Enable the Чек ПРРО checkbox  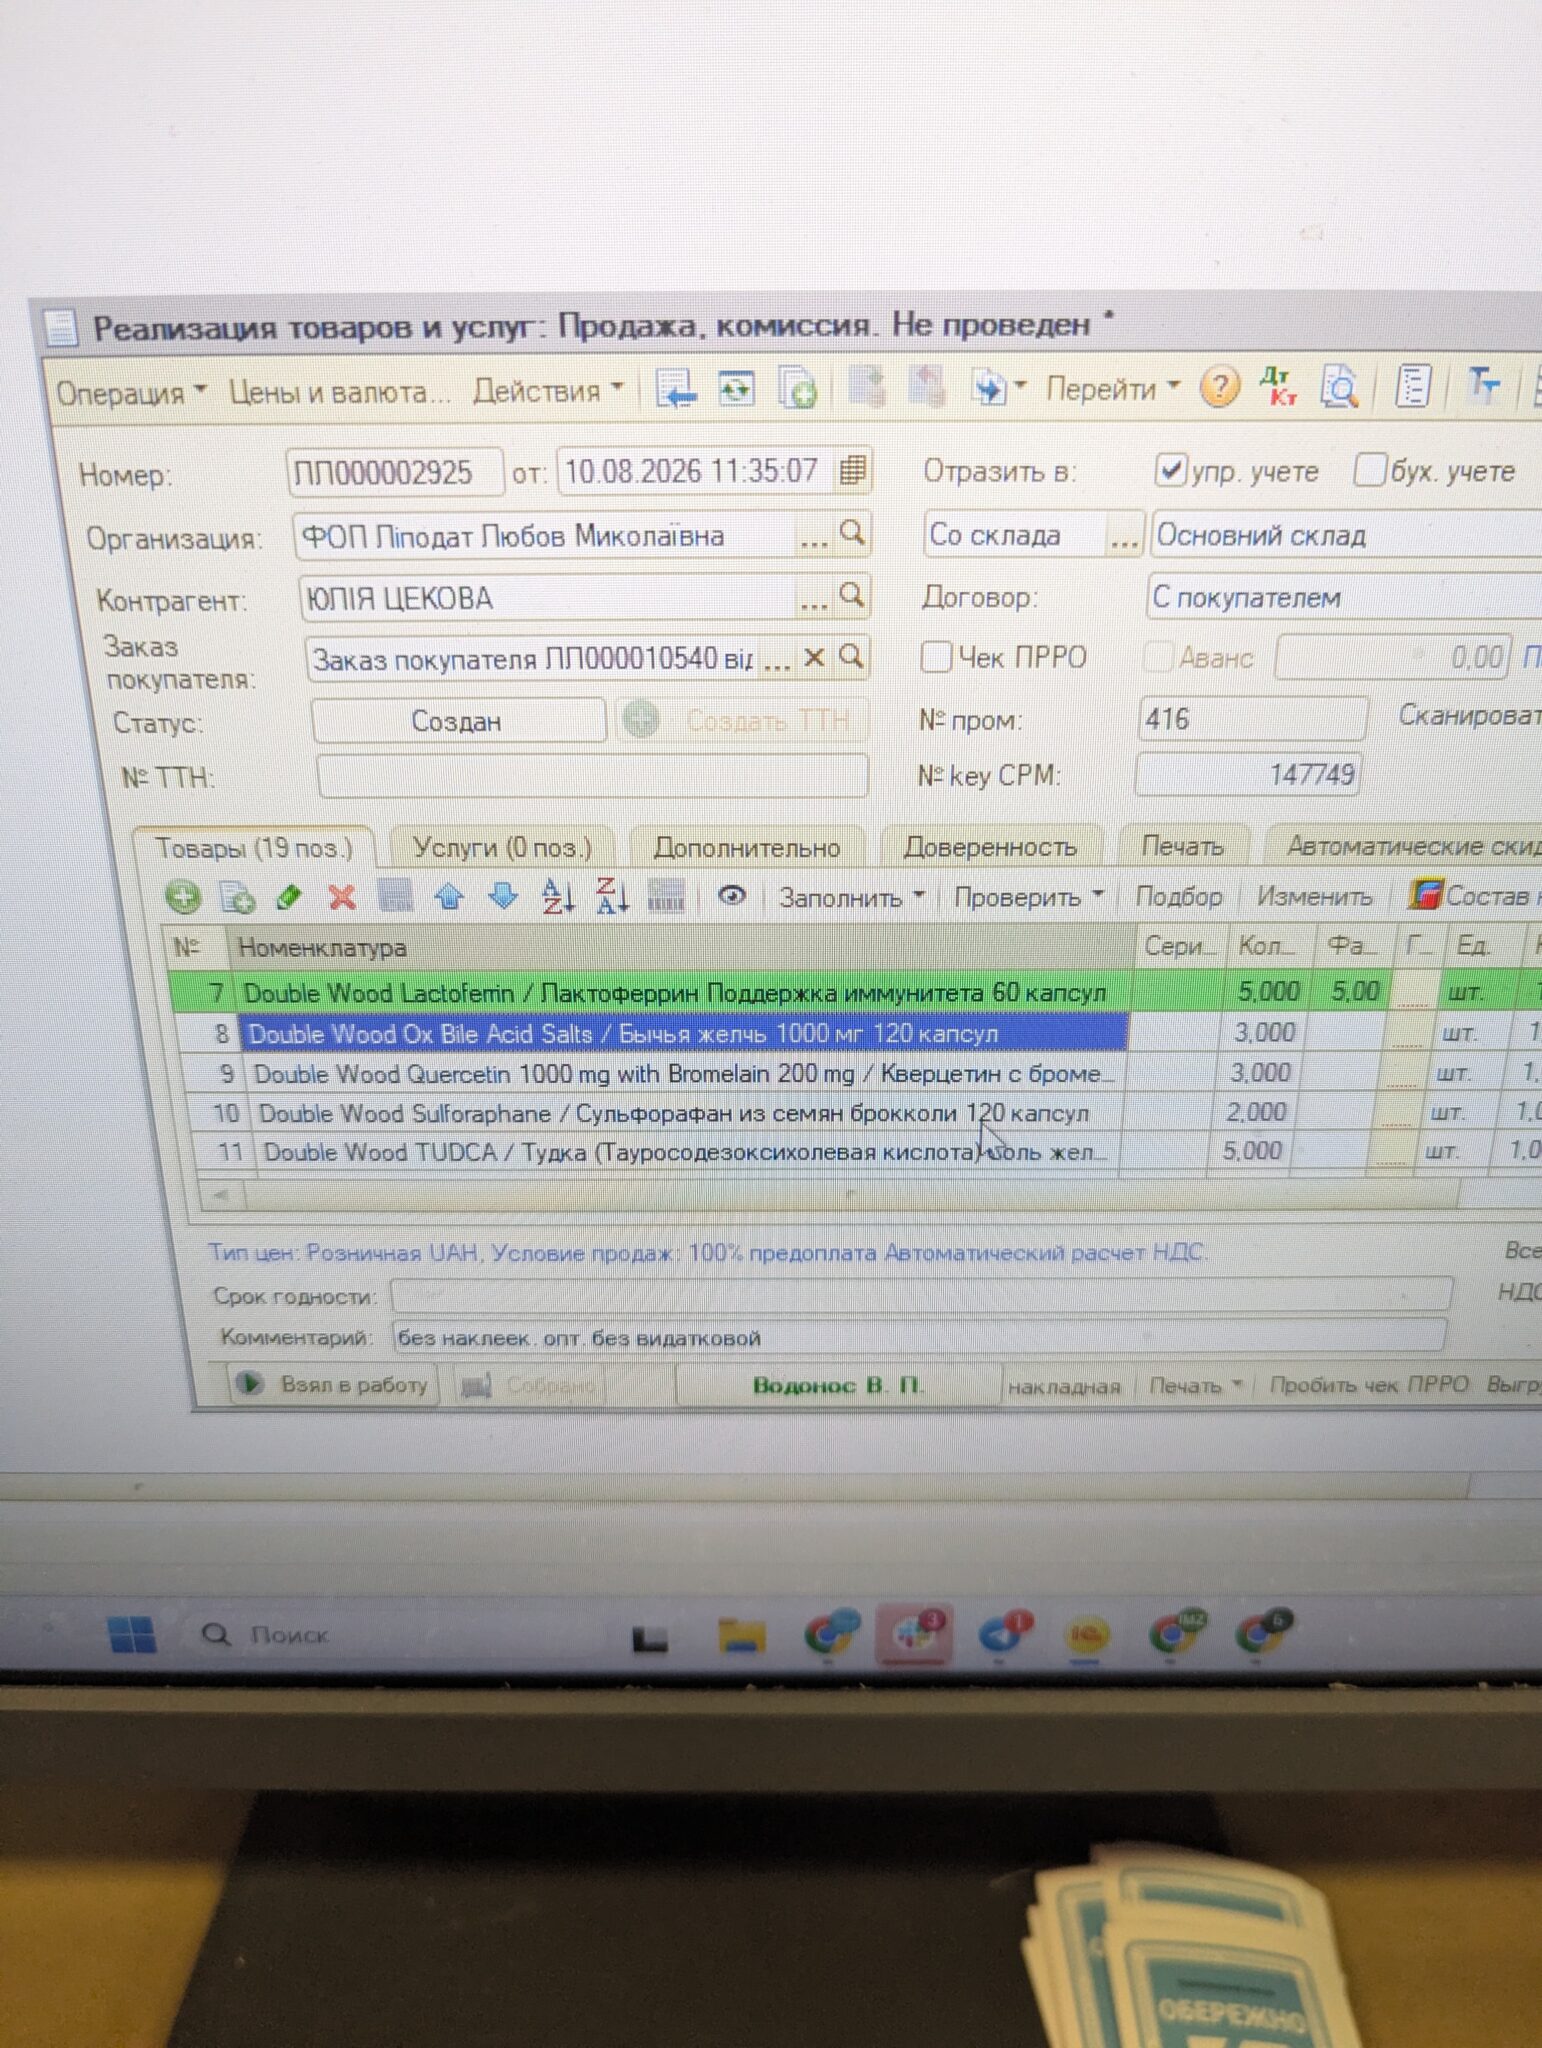936,657
